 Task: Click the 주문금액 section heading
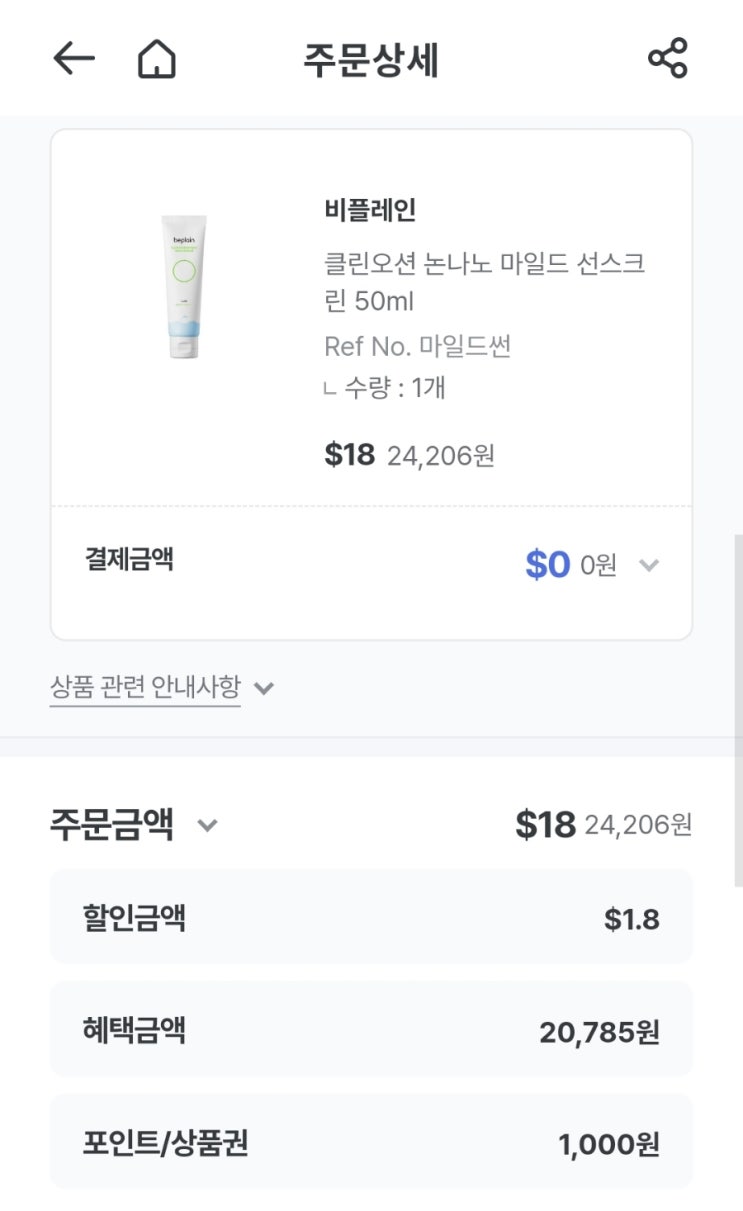[x=112, y=826]
